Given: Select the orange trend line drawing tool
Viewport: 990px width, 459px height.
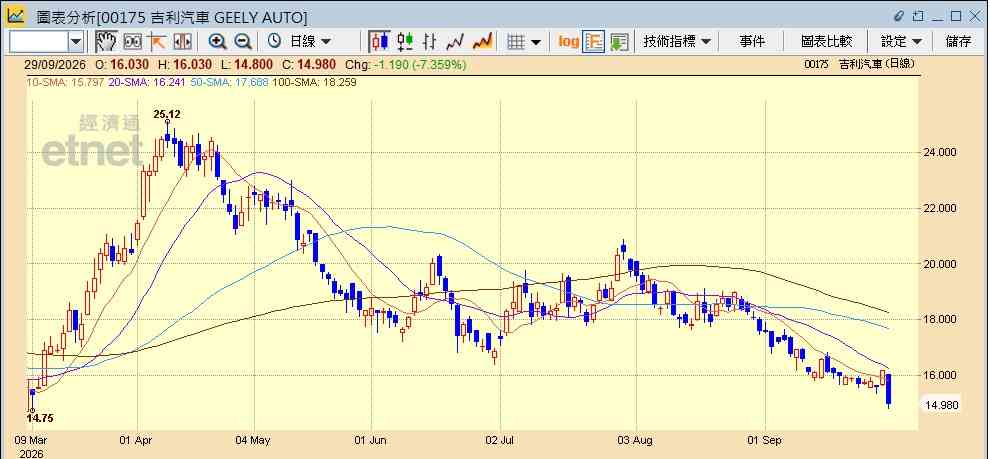Looking at the screenshot, I should point(157,42).
